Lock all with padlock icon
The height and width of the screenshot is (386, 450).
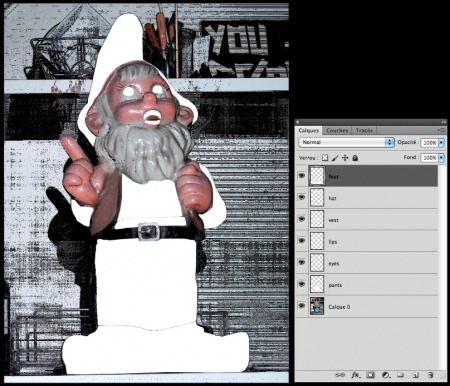[x=355, y=158]
